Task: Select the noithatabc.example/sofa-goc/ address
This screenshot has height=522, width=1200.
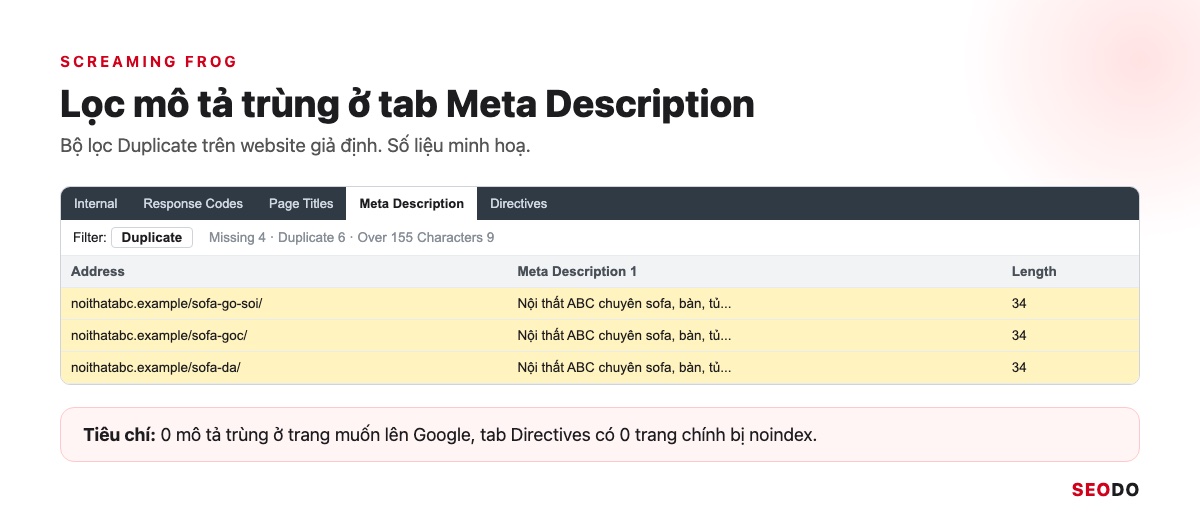Action: pyautogui.click(x=159, y=335)
